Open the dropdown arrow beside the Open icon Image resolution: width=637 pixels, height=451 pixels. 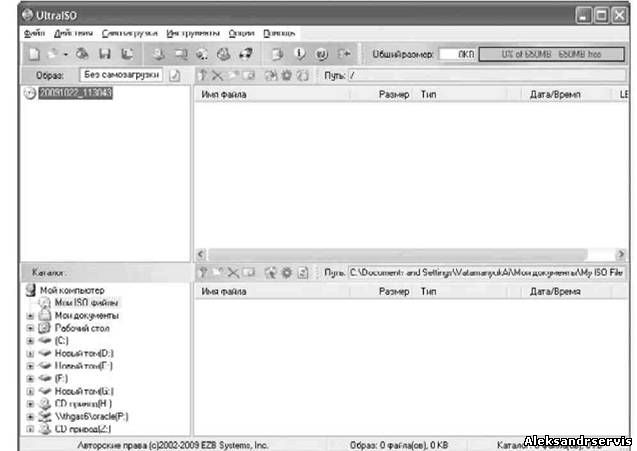click(66, 54)
